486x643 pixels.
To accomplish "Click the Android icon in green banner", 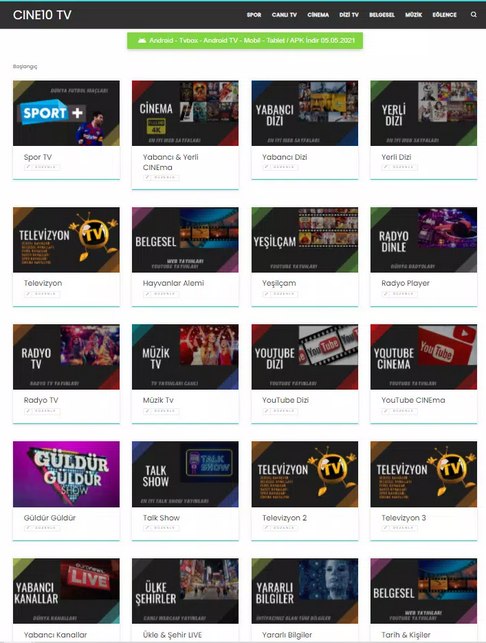I will tap(142, 41).
